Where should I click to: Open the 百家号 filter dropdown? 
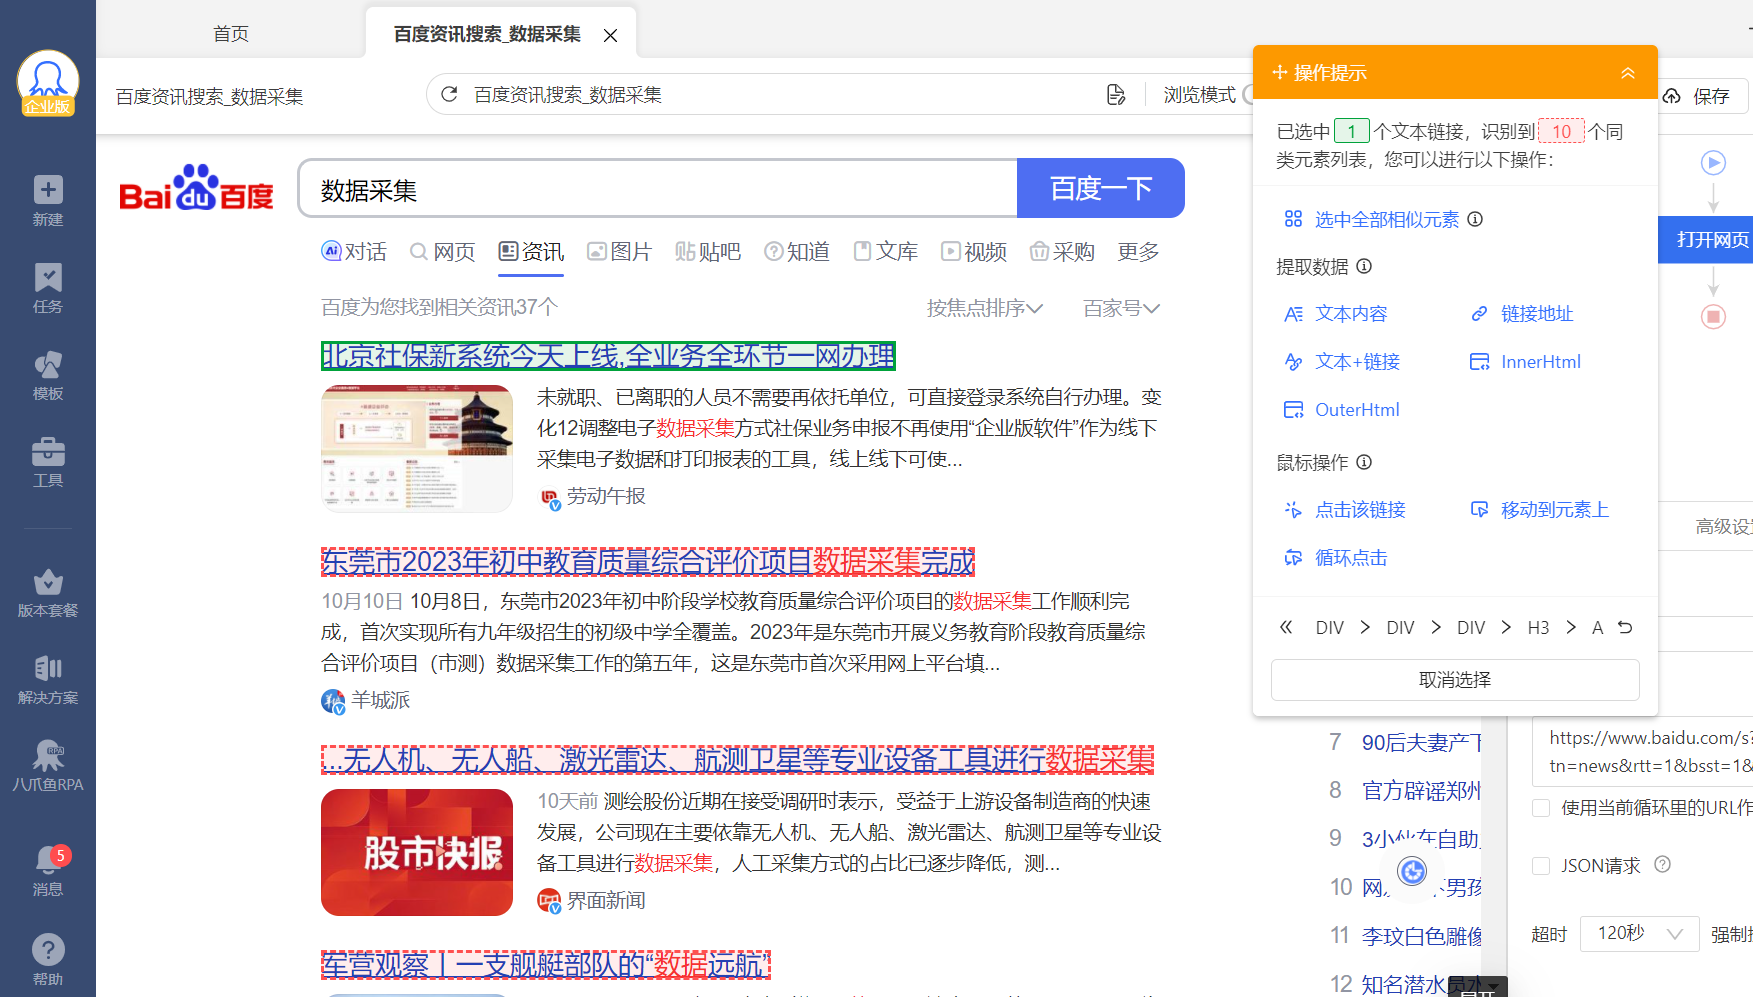coord(1121,308)
